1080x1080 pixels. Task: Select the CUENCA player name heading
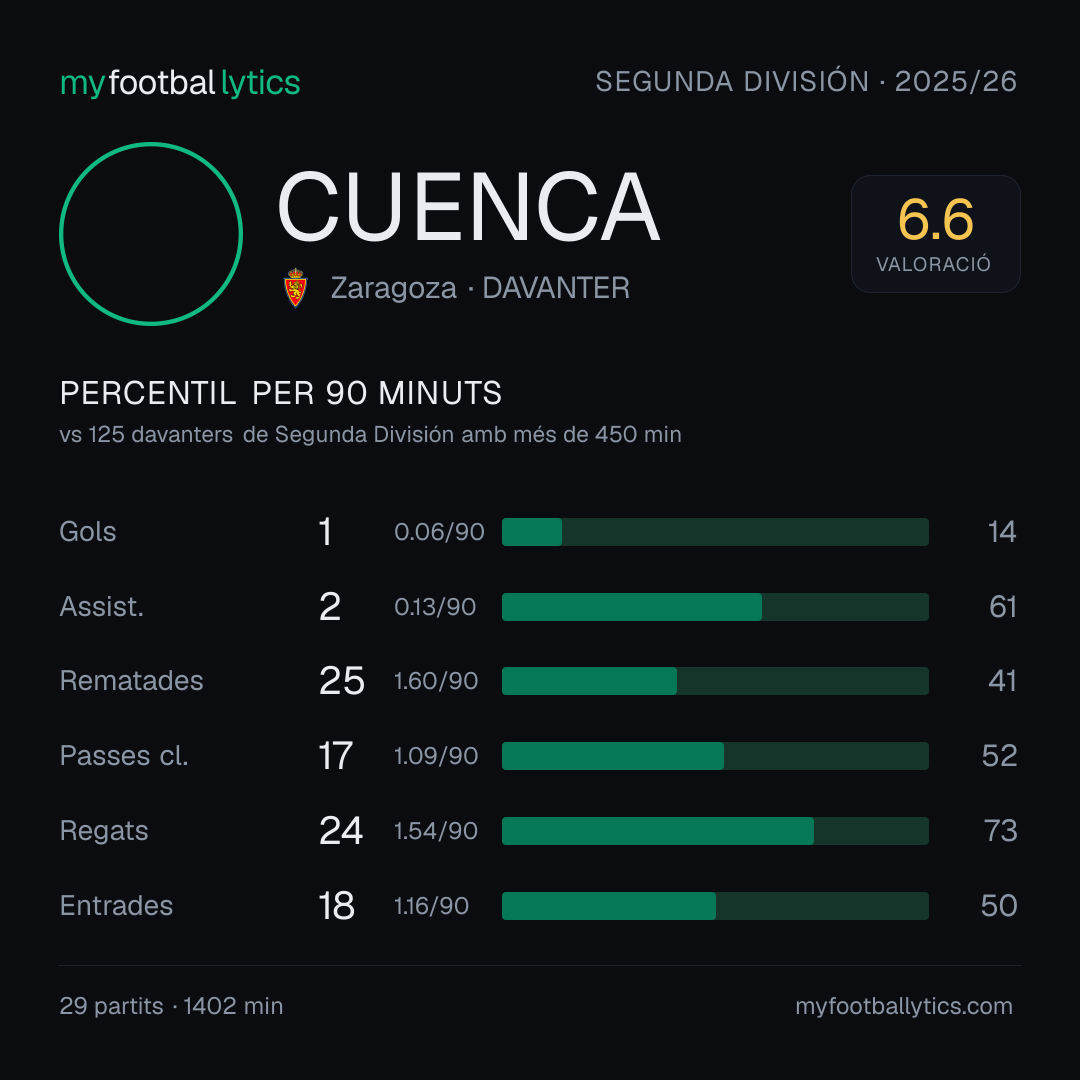[468, 207]
